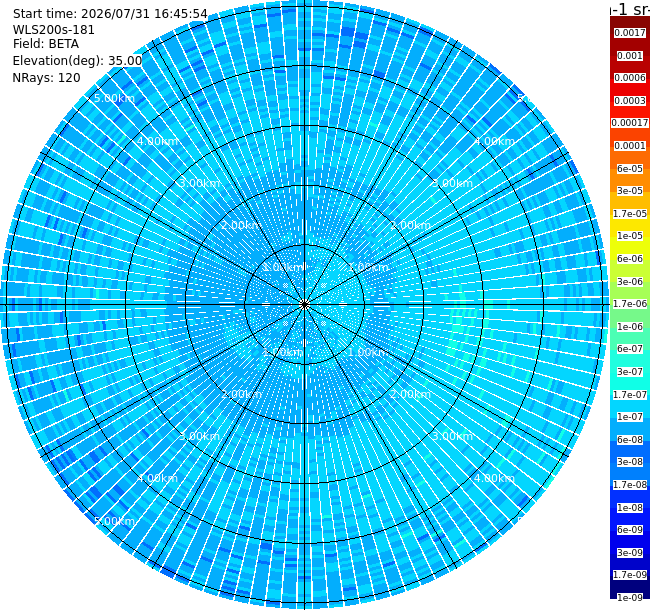Click the 1e-05 yellow colorbar label
The height and width of the screenshot is (610, 650).
pos(630,236)
